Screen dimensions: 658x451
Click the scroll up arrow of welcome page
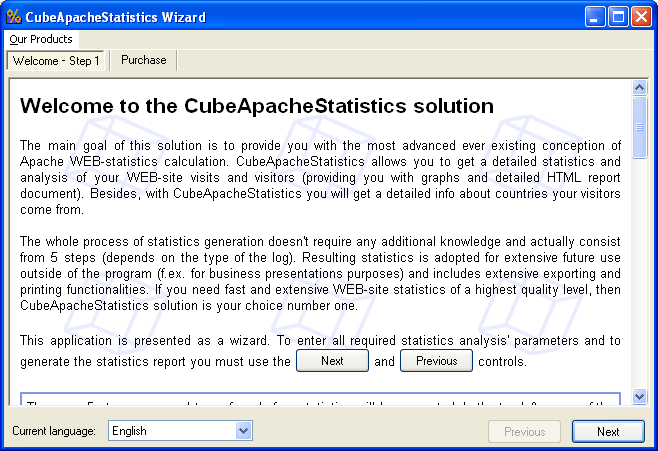click(640, 87)
